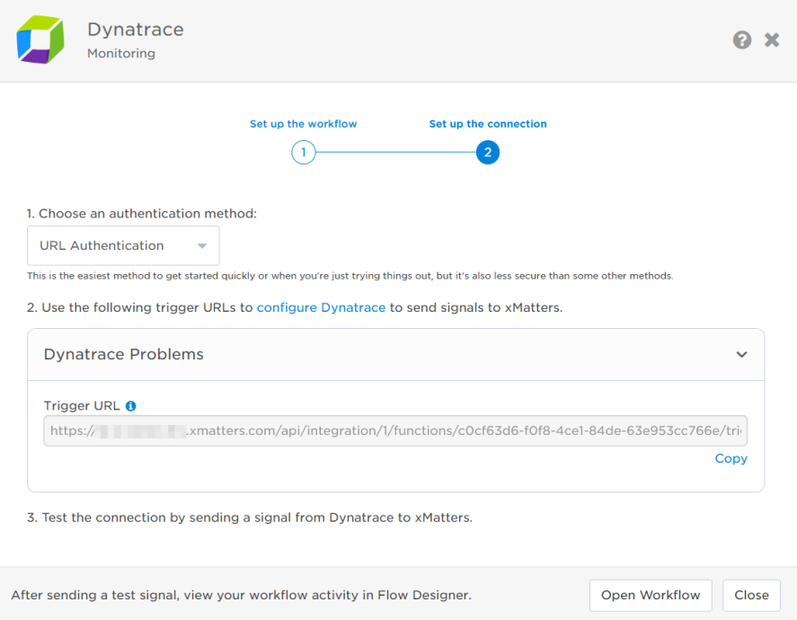Click inside the Trigger URL field
Screen dimensions: 797x620
click(x=395, y=431)
